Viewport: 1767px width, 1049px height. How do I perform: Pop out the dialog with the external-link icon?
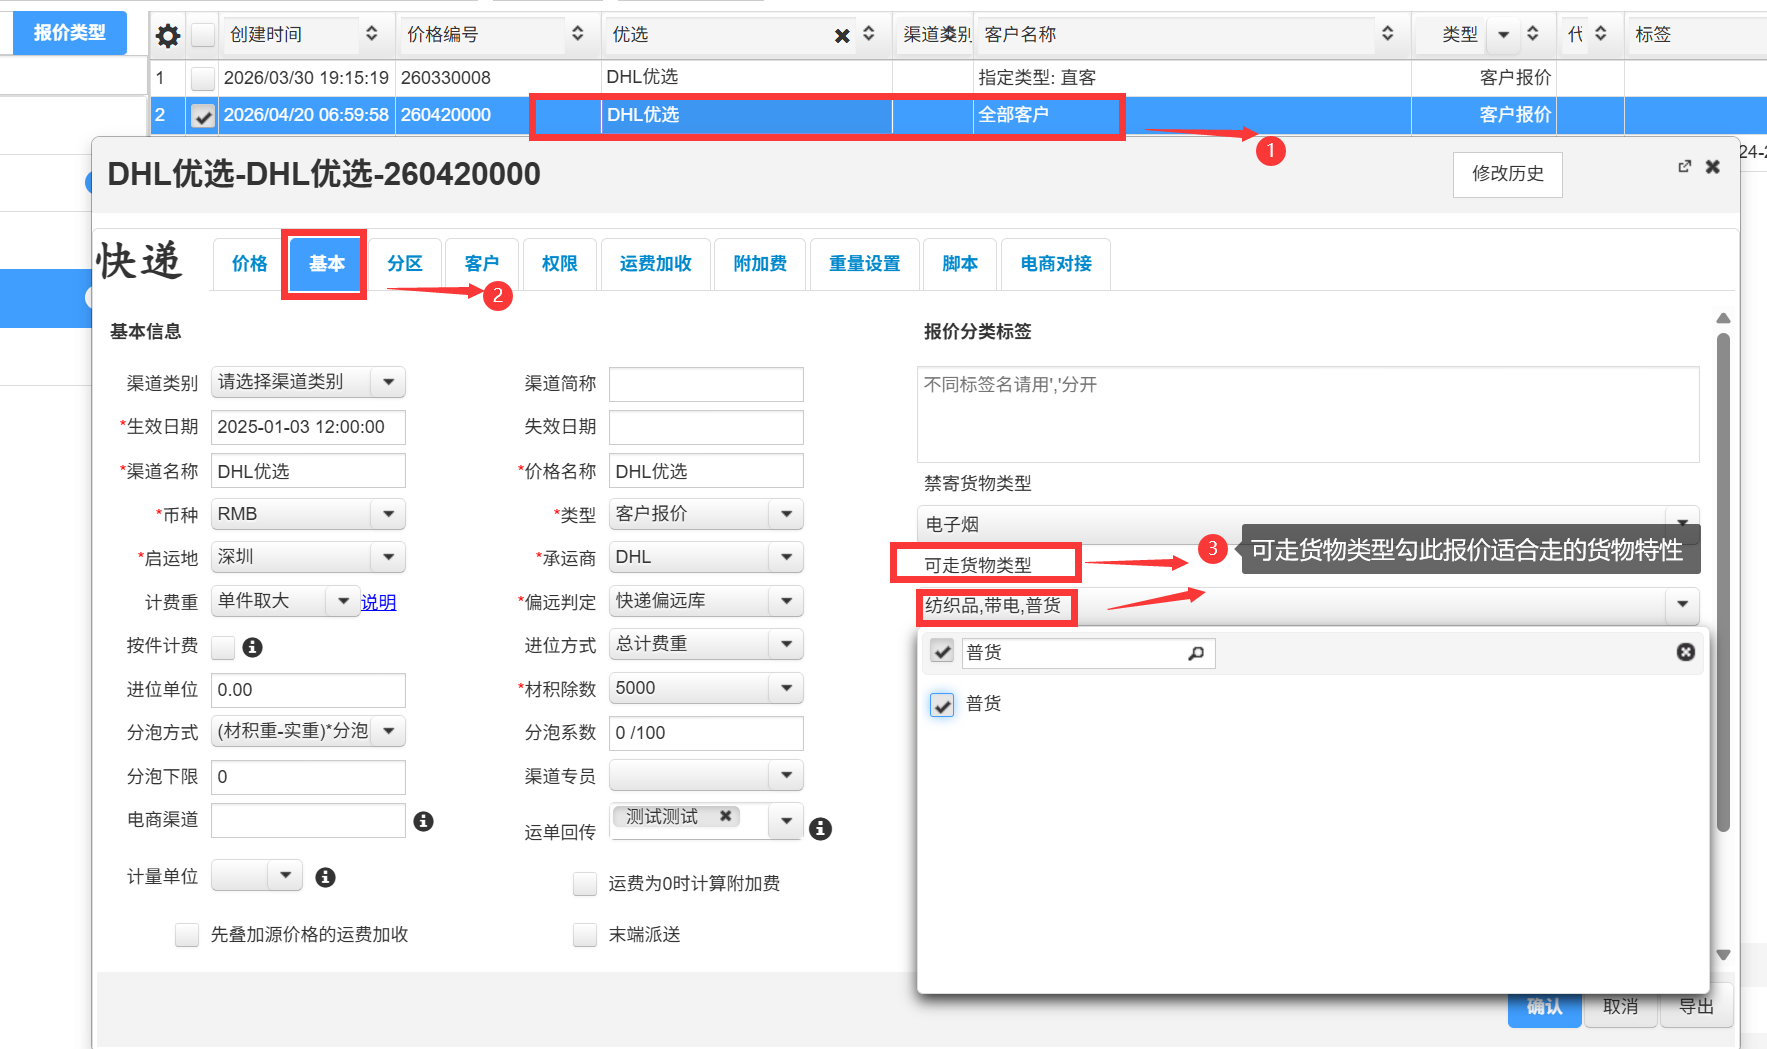tap(1685, 166)
